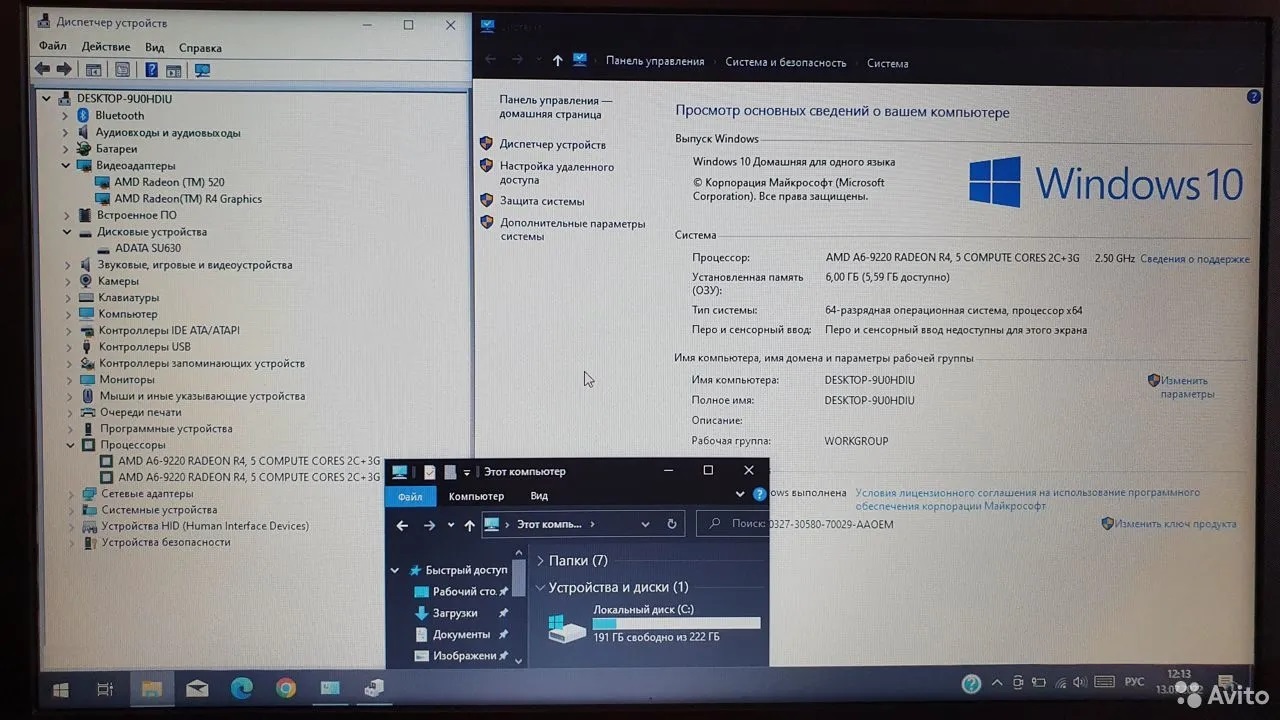This screenshot has height=720, width=1280.
Task: Open Документы in Explorer sidebar
Action: coord(461,635)
